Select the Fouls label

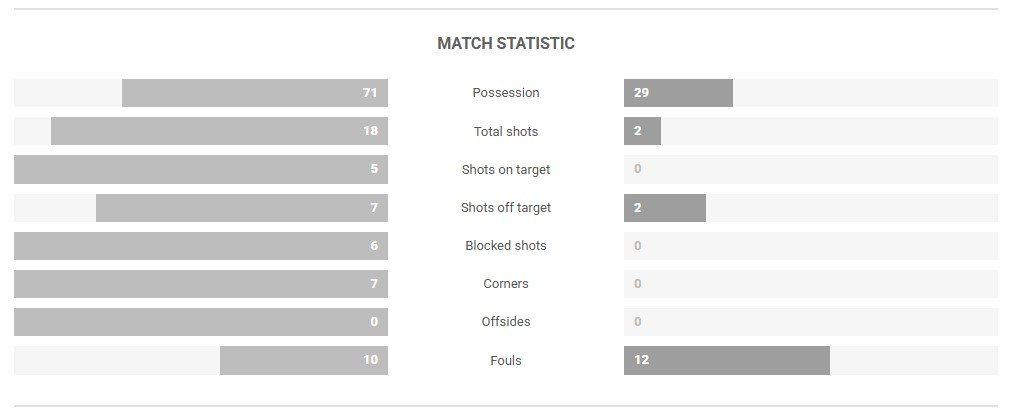(x=506, y=360)
